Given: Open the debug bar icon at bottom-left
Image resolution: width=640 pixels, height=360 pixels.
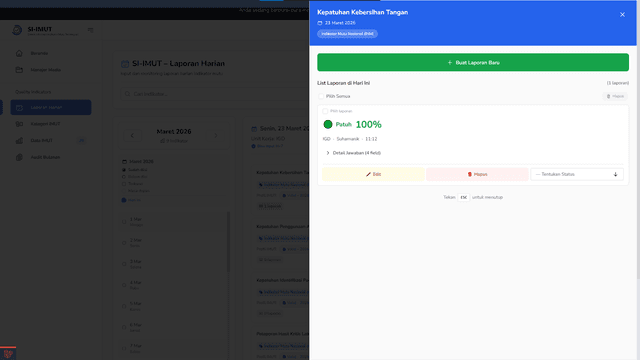Looking at the screenshot, I should (x=8, y=353).
